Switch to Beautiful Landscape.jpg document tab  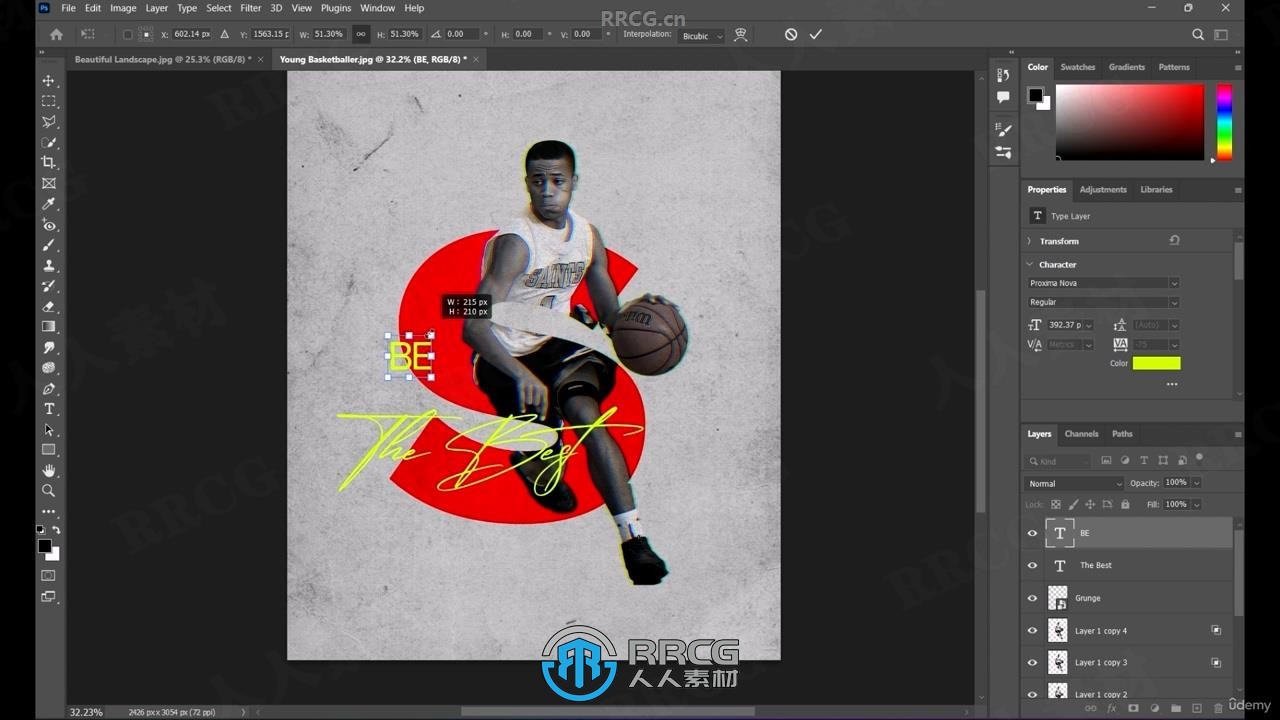pyautogui.click(x=162, y=60)
